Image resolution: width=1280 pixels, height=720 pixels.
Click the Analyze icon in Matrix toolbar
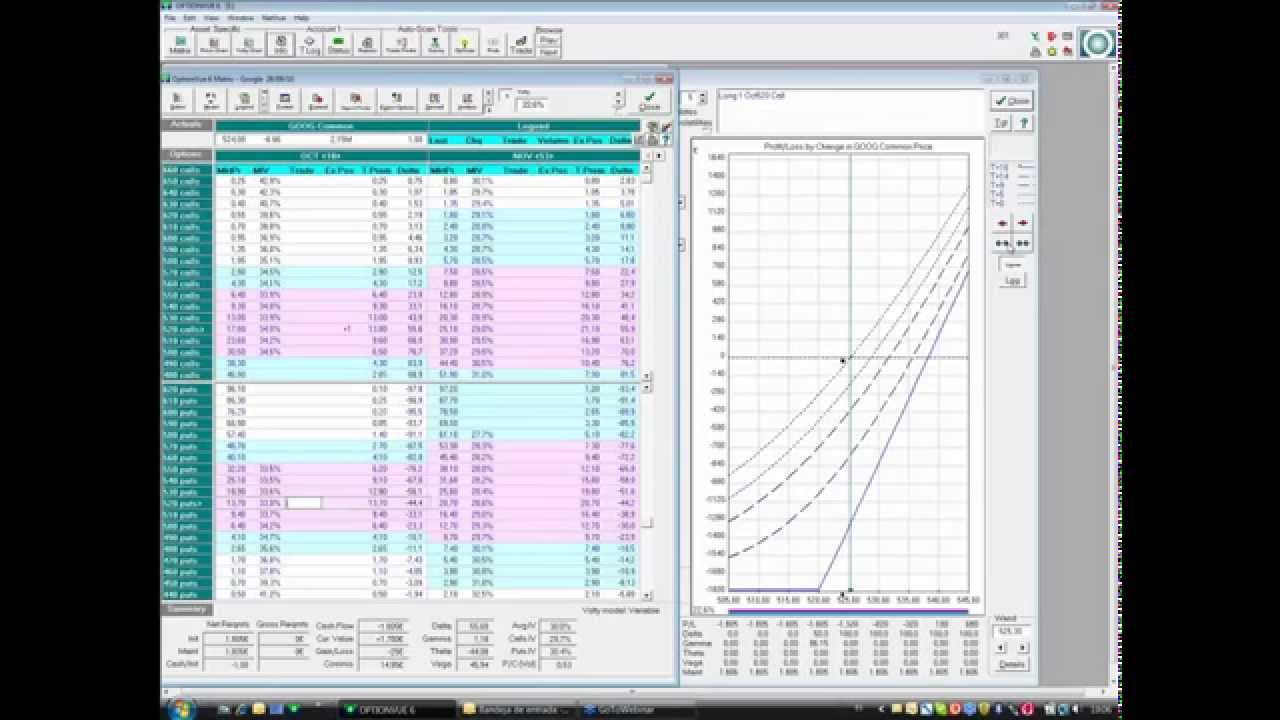[435, 101]
